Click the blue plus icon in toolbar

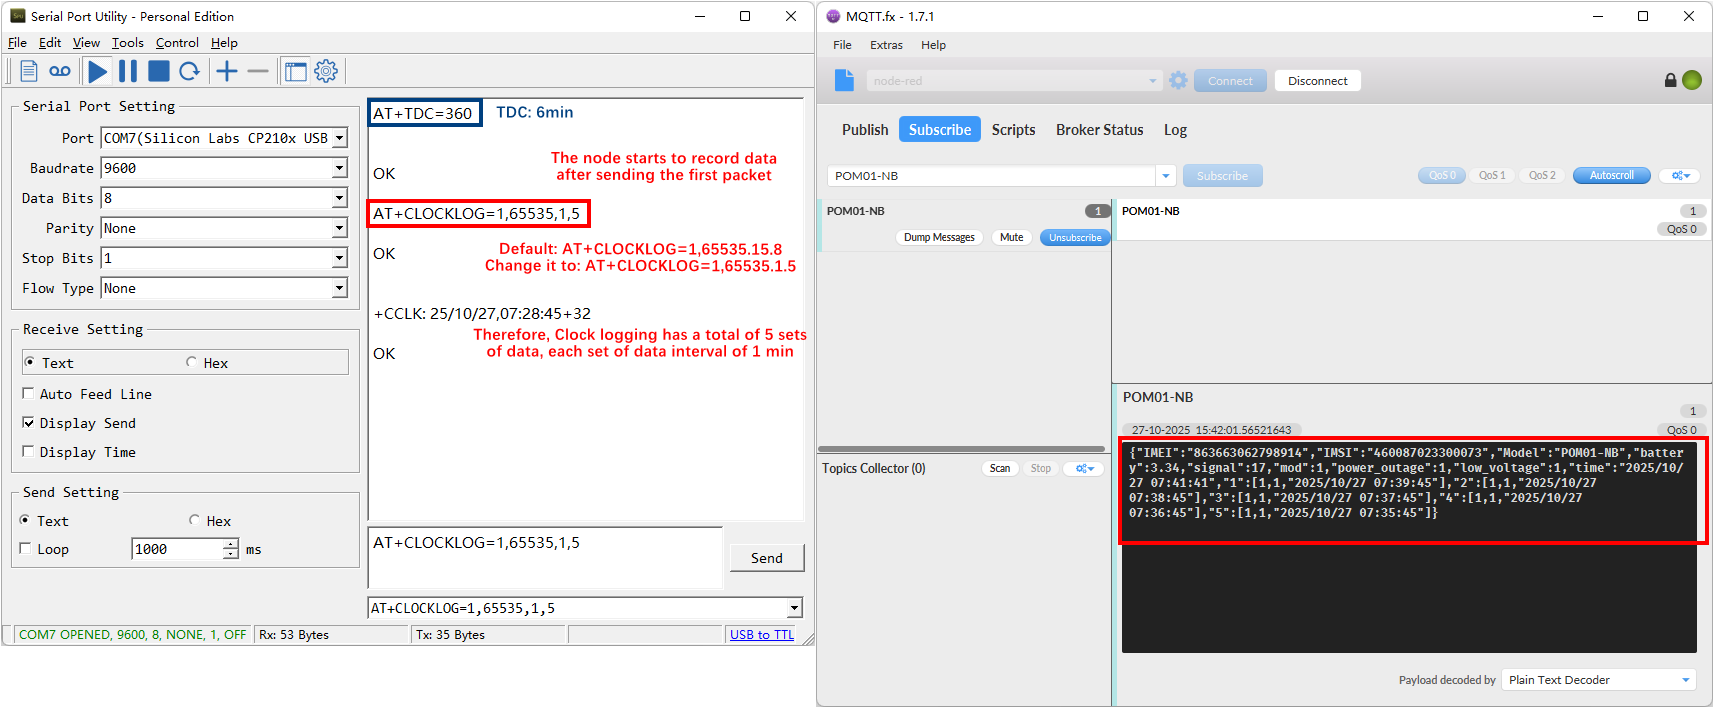click(227, 71)
